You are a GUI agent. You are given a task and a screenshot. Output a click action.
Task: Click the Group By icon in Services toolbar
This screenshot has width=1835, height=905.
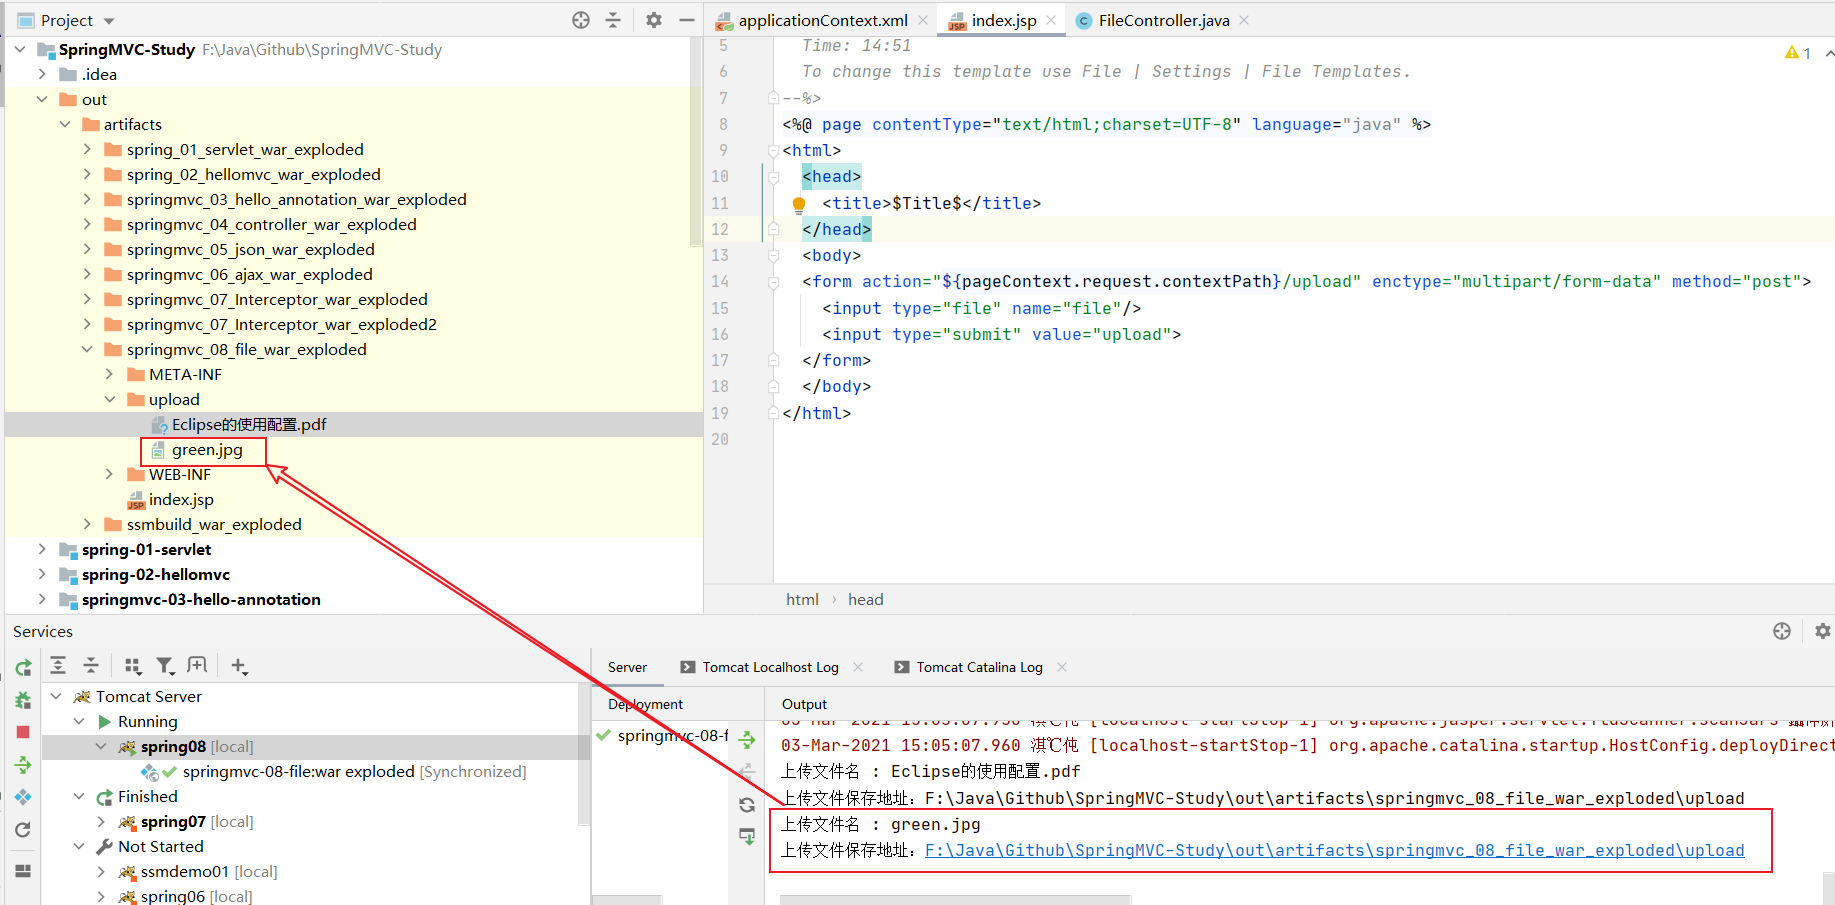pos(132,666)
